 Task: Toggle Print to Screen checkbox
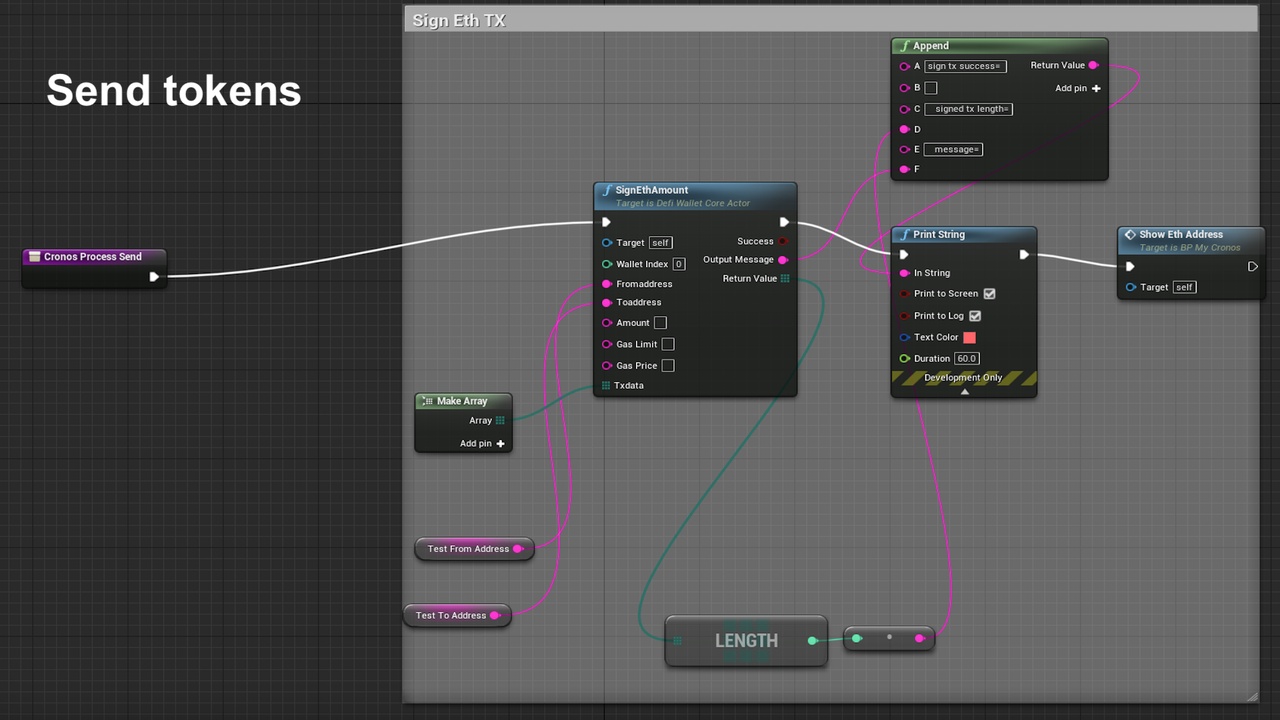(989, 294)
